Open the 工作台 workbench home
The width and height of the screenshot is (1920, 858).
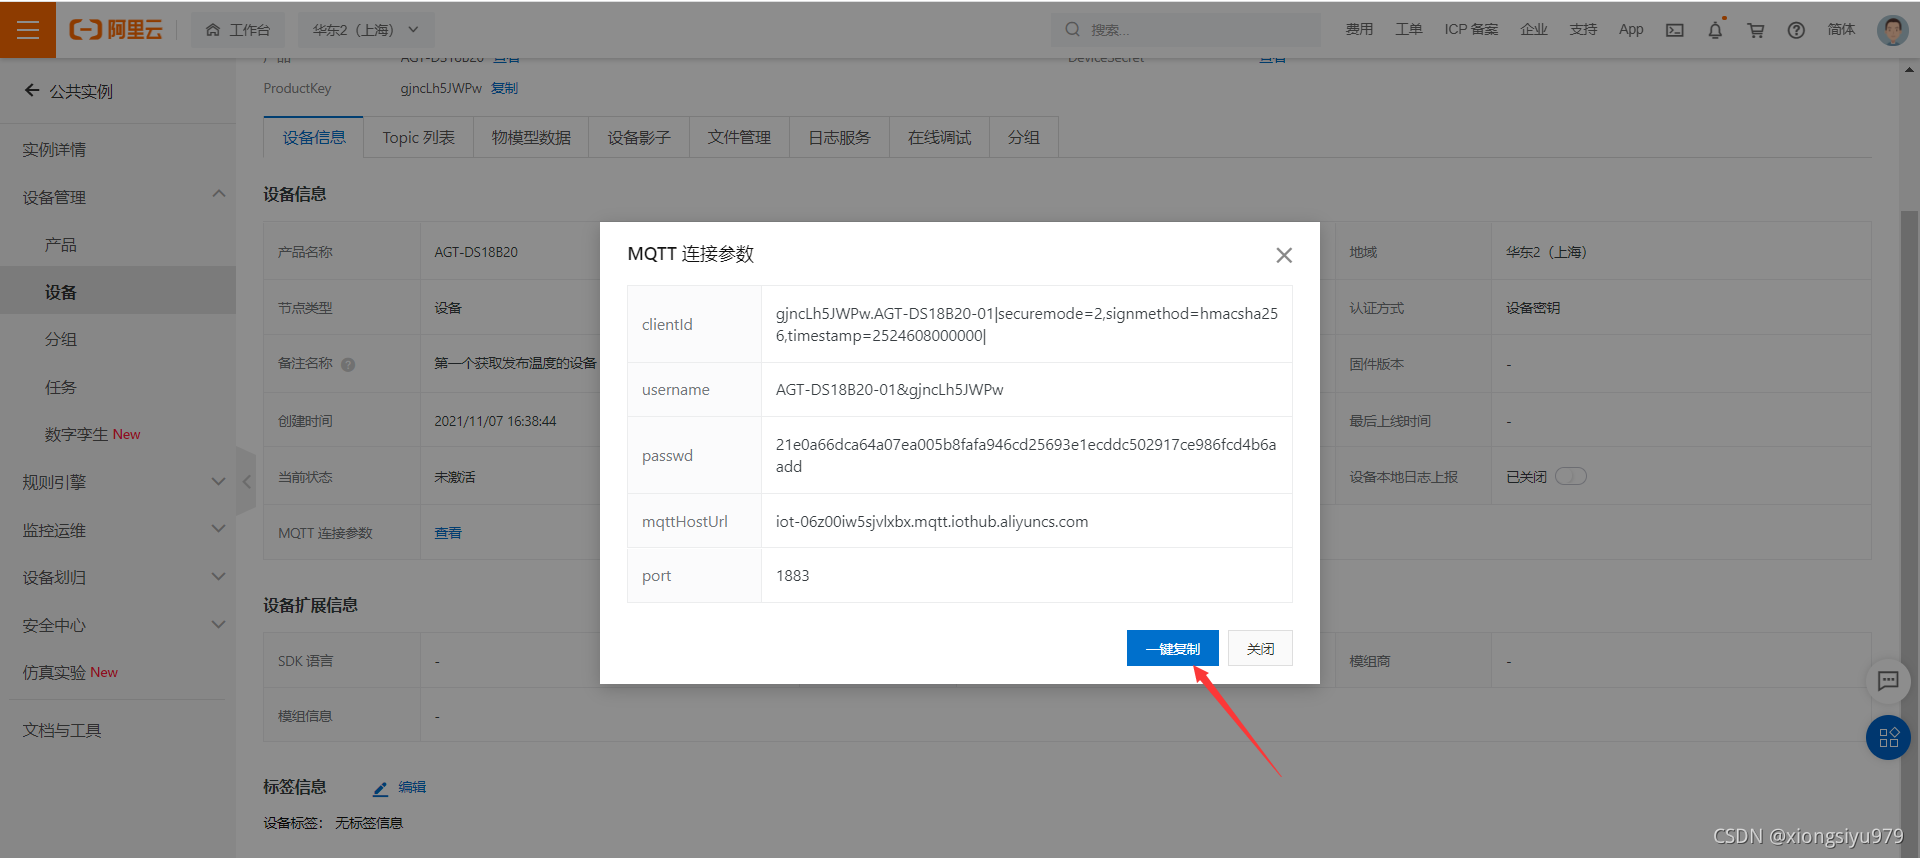point(238,30)
